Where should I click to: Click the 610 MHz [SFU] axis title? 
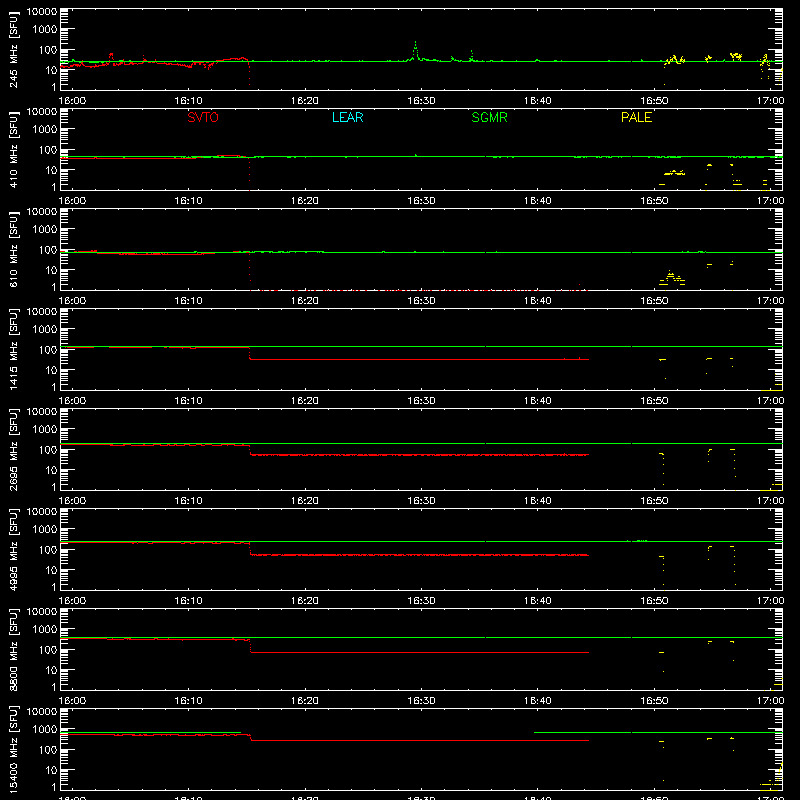[13, 249]
